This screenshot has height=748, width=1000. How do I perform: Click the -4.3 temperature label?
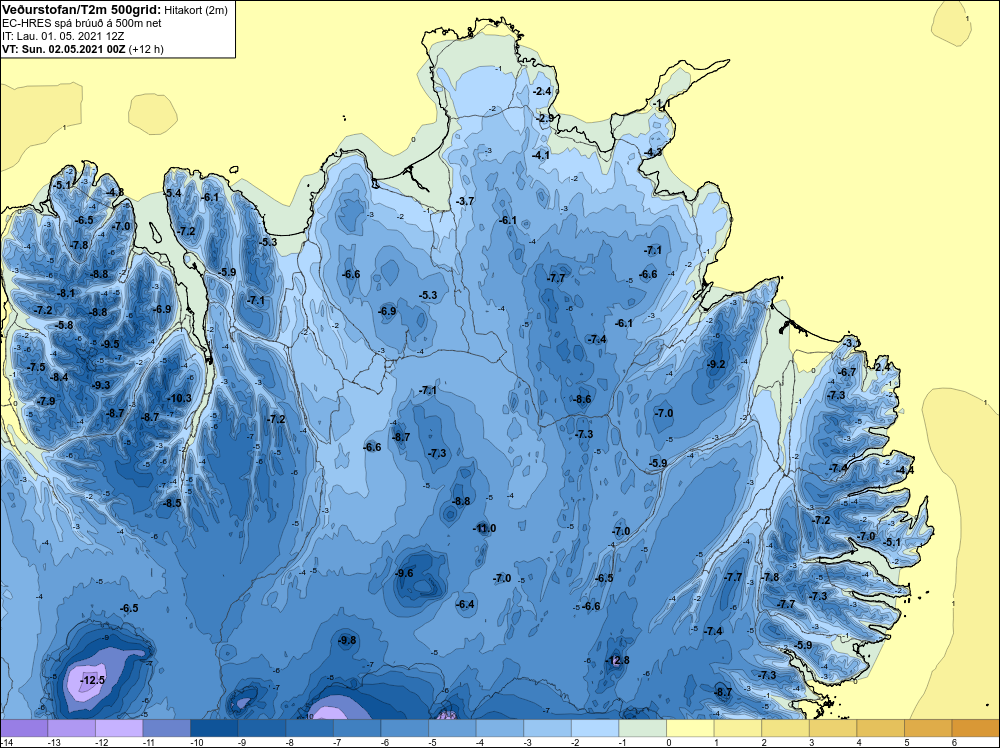[x=653, y=152]
